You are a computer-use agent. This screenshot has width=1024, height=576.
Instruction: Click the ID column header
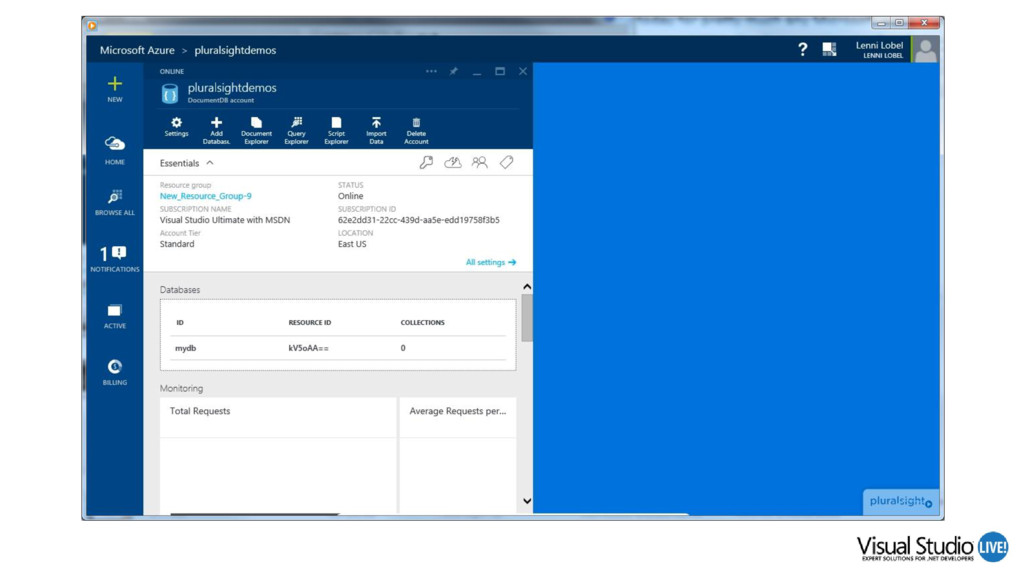[x=180, y=323]
